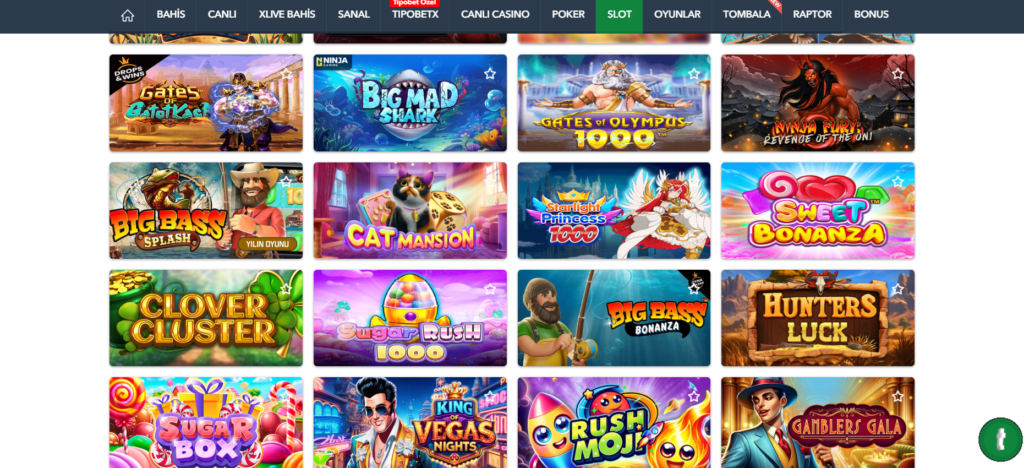Go to the home icon in navigation

pyautogui.click(x=127, y=14)
